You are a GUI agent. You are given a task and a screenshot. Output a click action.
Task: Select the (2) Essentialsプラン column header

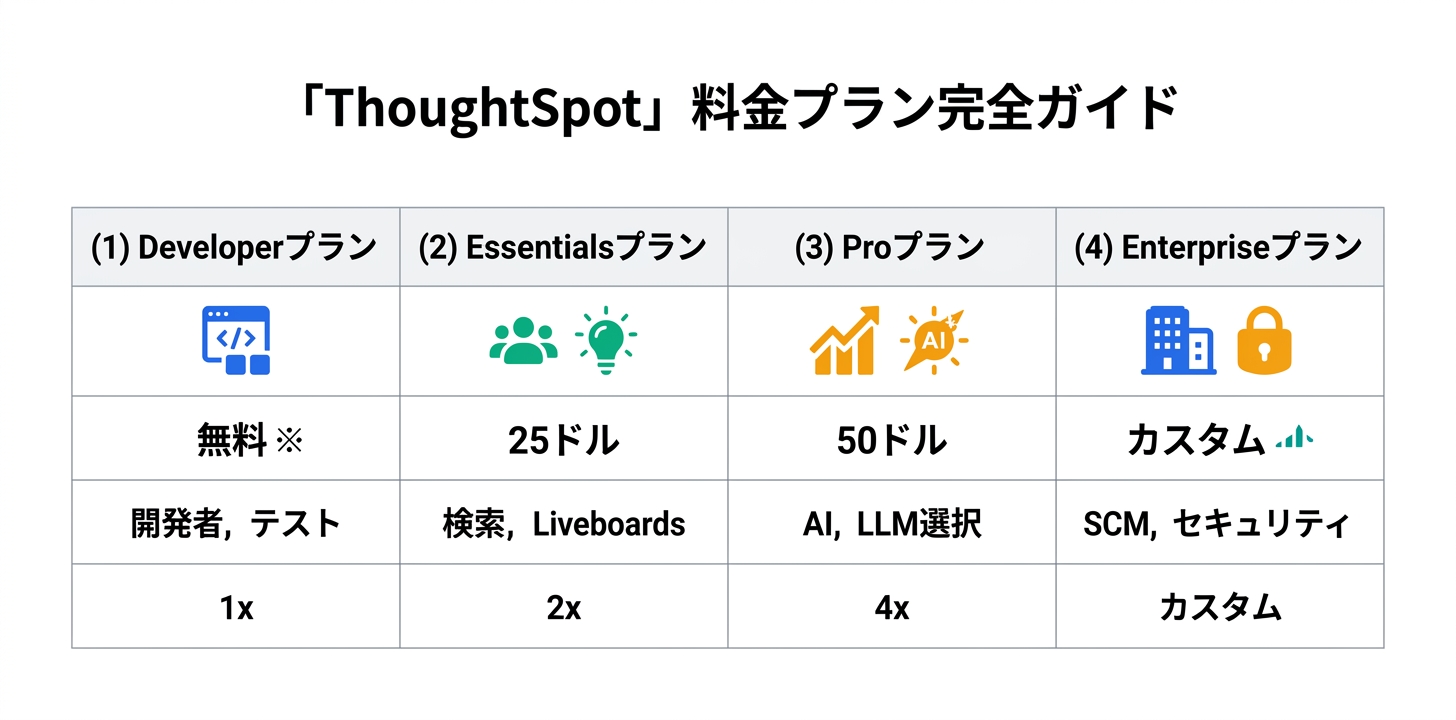coord(563,248)
